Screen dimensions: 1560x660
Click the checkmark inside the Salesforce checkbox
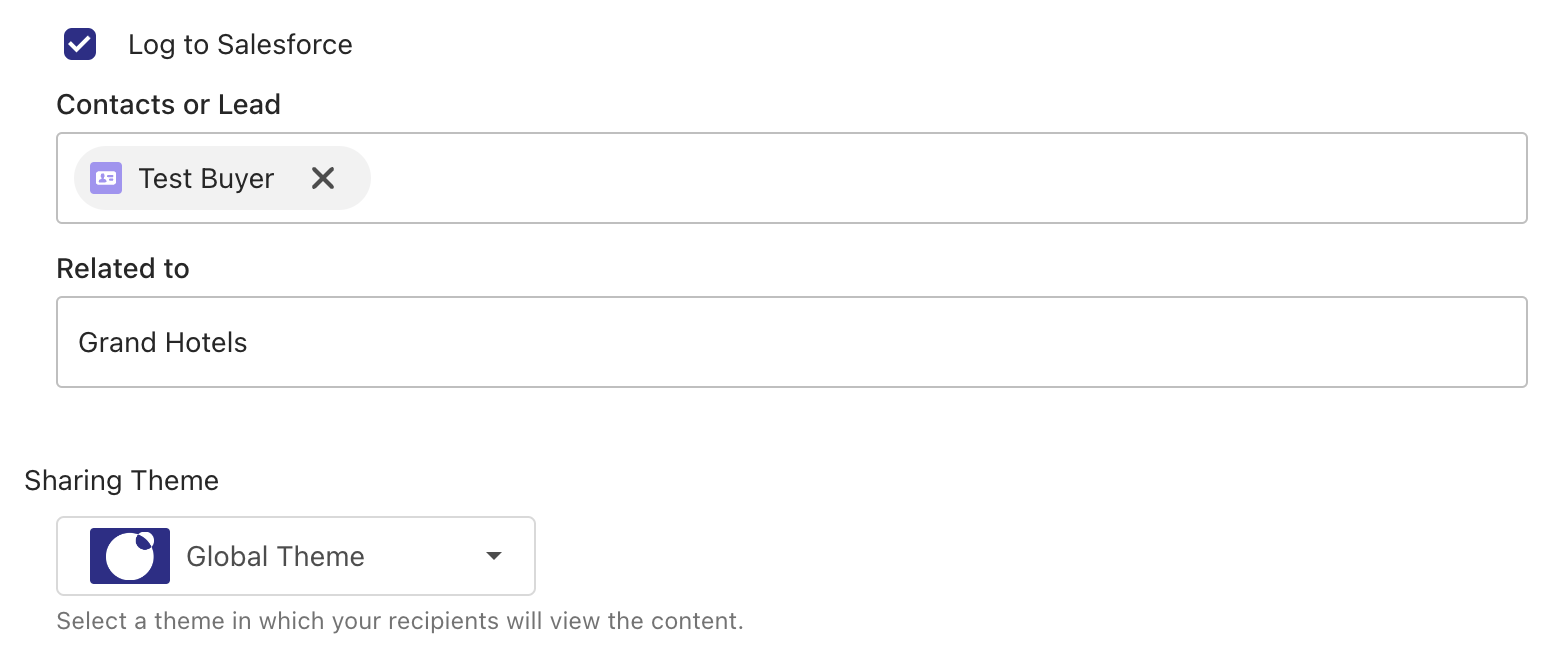(80, 44)
